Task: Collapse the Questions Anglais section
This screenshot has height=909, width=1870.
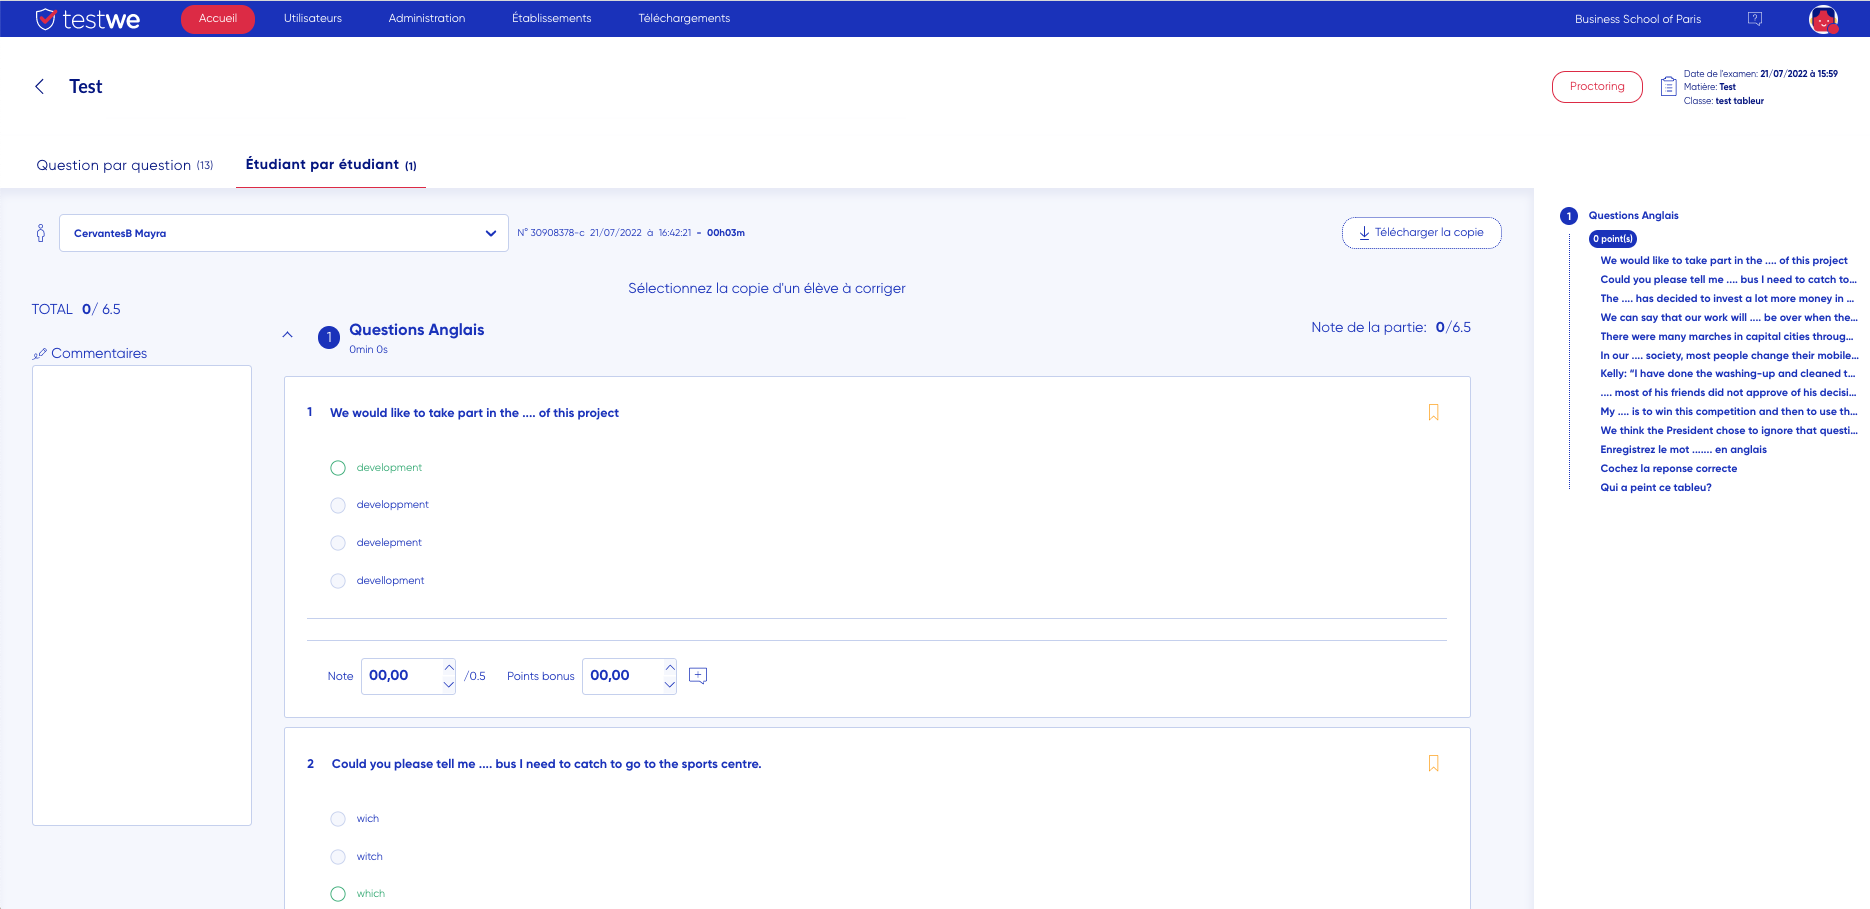Action: tap(287, 335)
